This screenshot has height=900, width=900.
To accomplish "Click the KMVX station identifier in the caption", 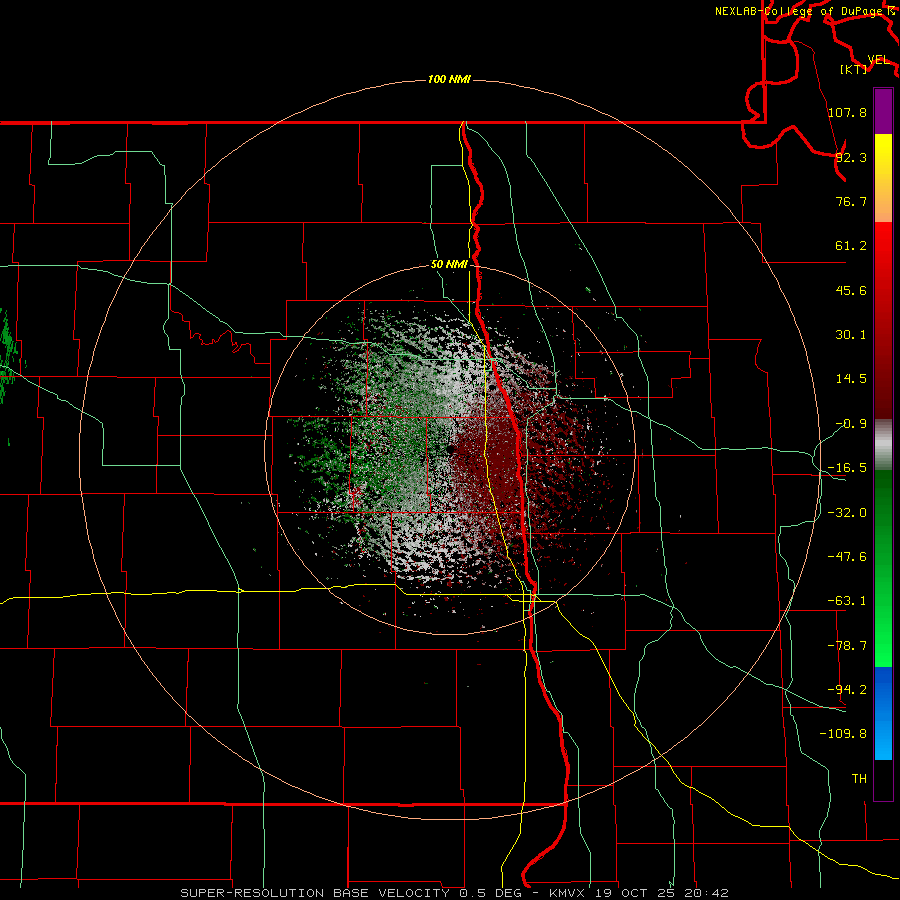I will coord(567,893).
